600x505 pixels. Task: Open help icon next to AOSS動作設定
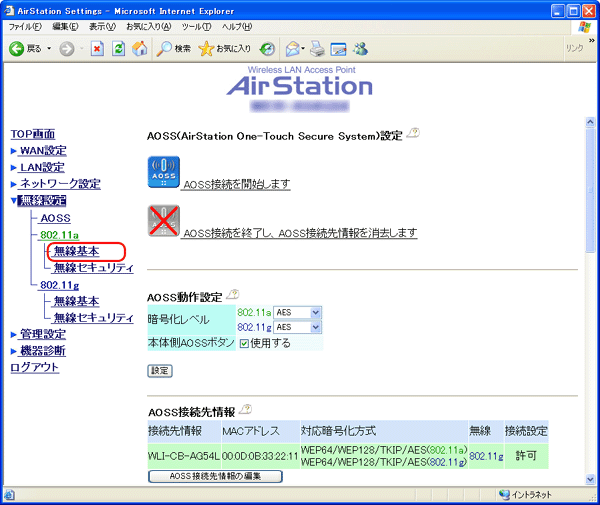(233, 294)
